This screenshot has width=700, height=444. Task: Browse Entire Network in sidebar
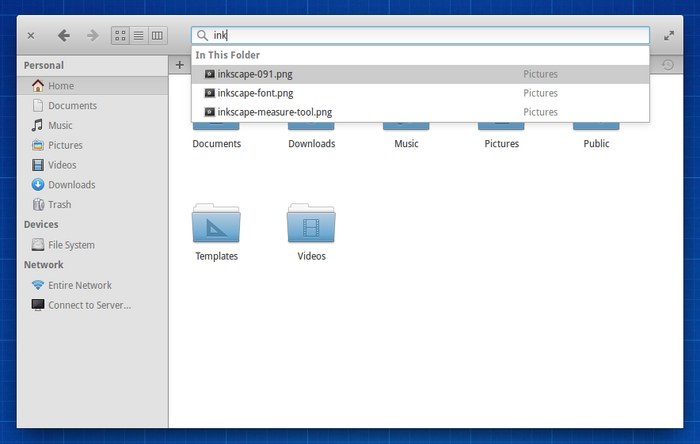pyautogui.click(x=79, y=285)
